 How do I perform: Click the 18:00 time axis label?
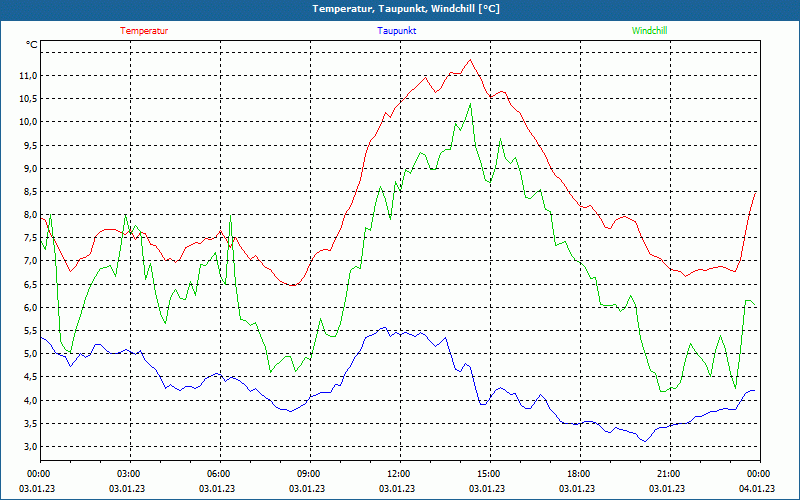[x=577, y=474]
